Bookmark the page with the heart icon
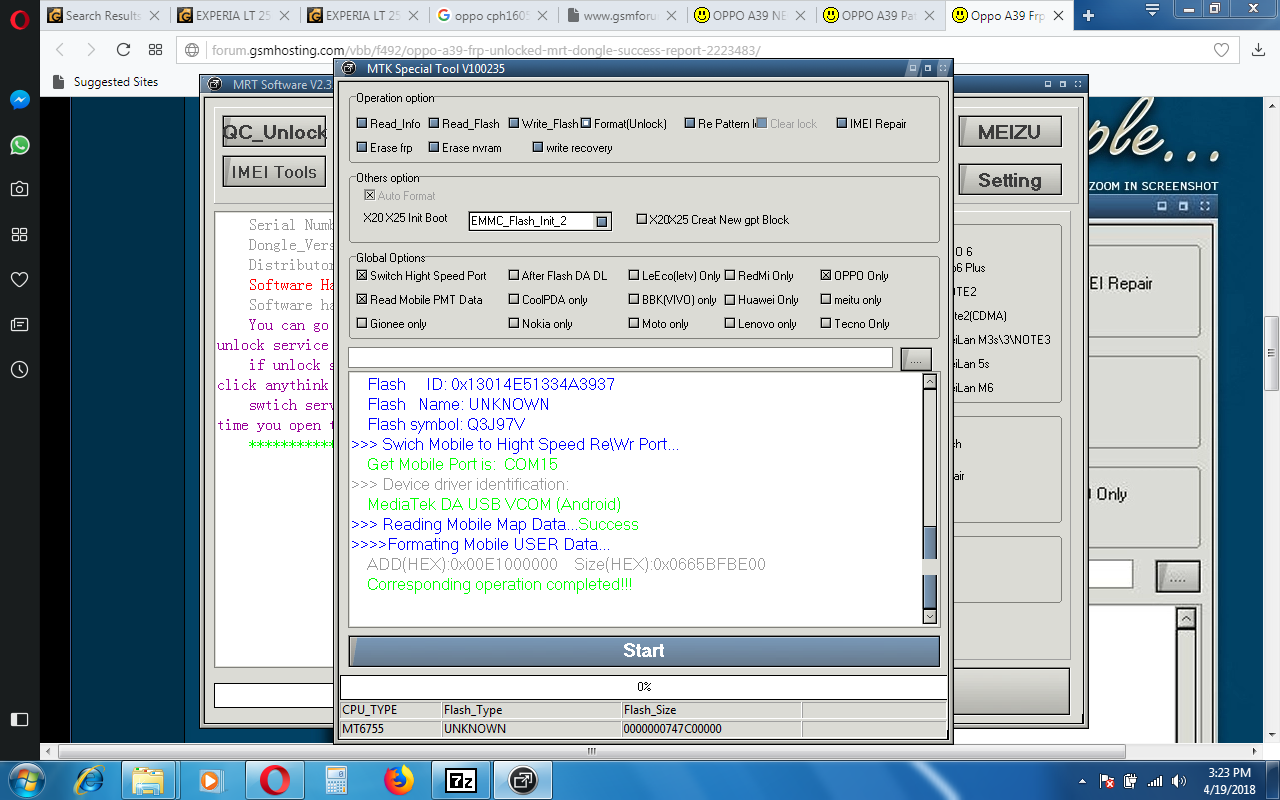The image size is (1280, 800). click(1221, 50)
